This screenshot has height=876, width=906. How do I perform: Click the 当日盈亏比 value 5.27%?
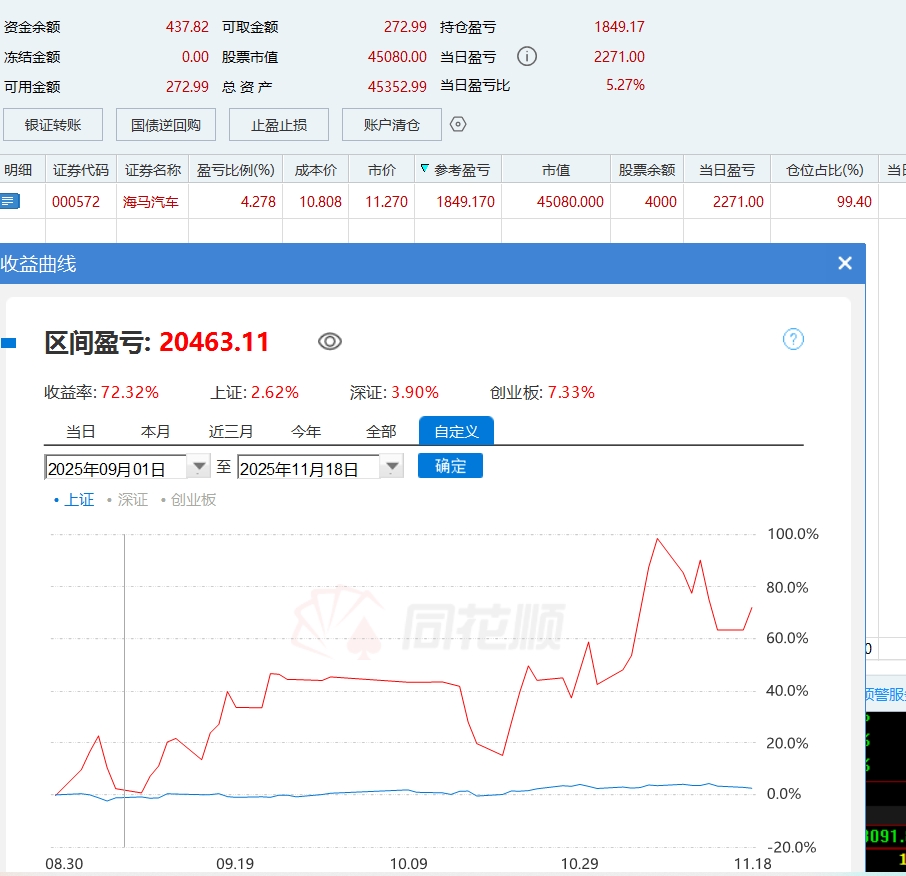(625, 85)
